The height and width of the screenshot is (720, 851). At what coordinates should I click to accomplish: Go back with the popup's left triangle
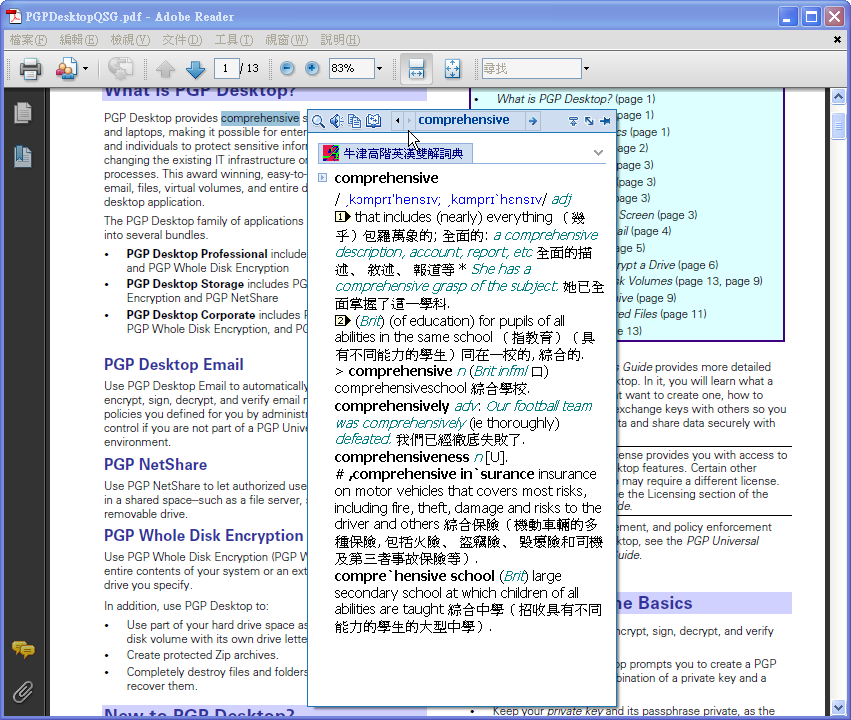[x=397, y=120]
